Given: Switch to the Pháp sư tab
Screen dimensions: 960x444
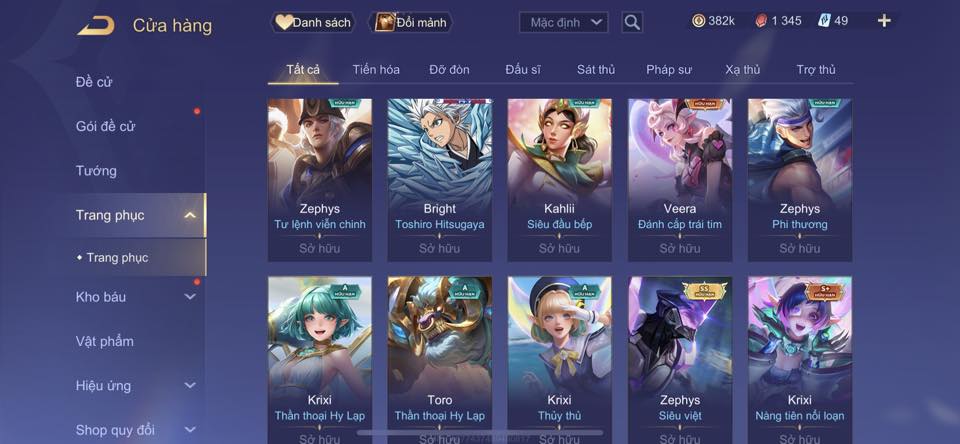Looking at the screenshot, I should (669, 70).
